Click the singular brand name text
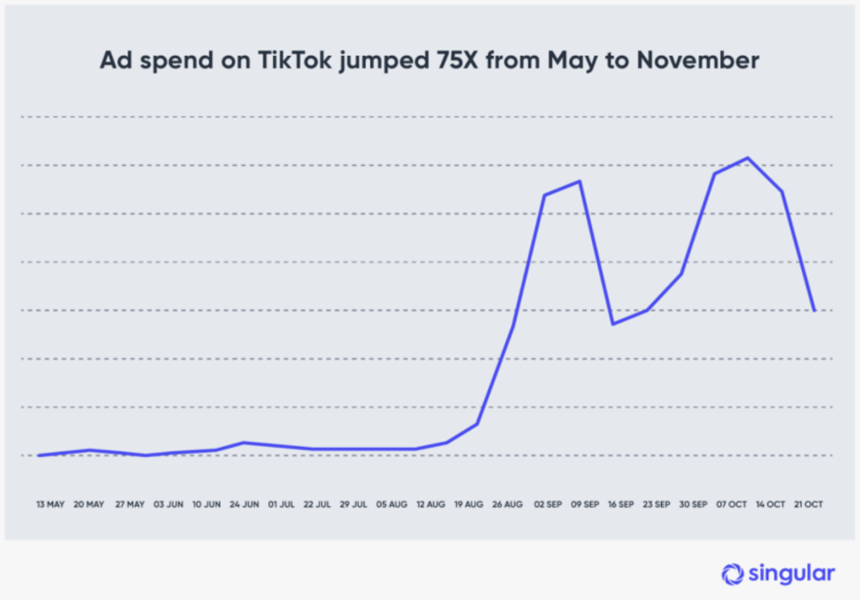 coord(791,574)
